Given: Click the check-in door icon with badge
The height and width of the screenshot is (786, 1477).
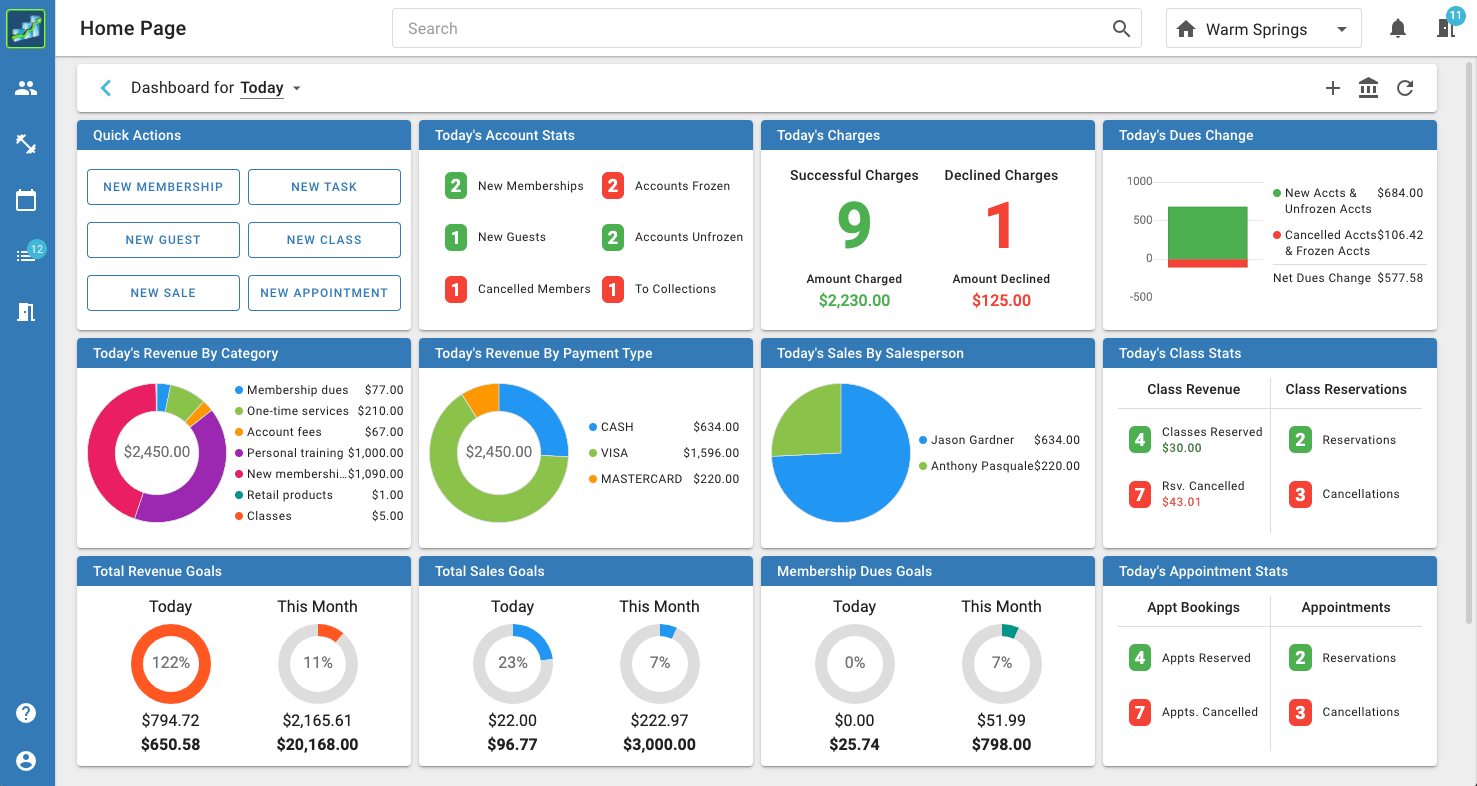Looking at the screenshot, I should [1445, 29].
